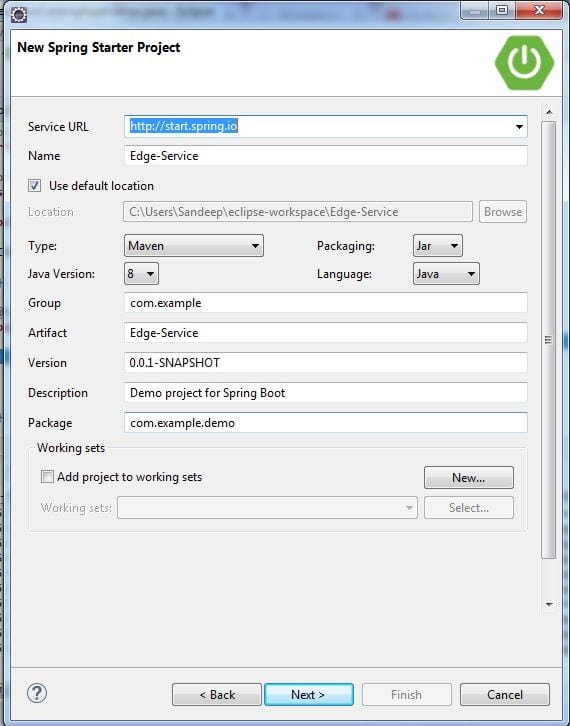The height and width of the screenshot is (726, 570).
Task: Open the help question mark icon
Action: [37, 693]
